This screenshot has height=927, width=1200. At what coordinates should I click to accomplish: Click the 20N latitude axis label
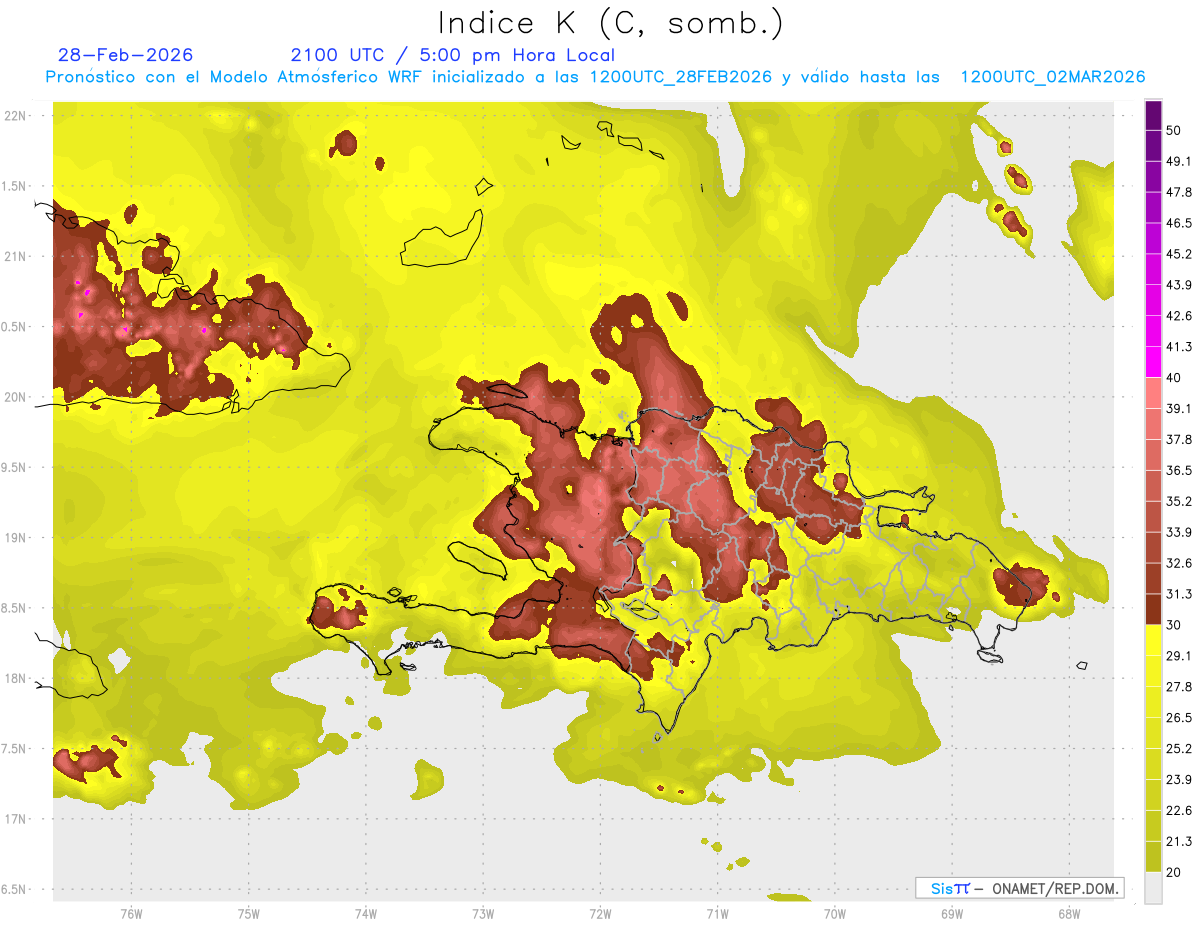coord(16,397)
